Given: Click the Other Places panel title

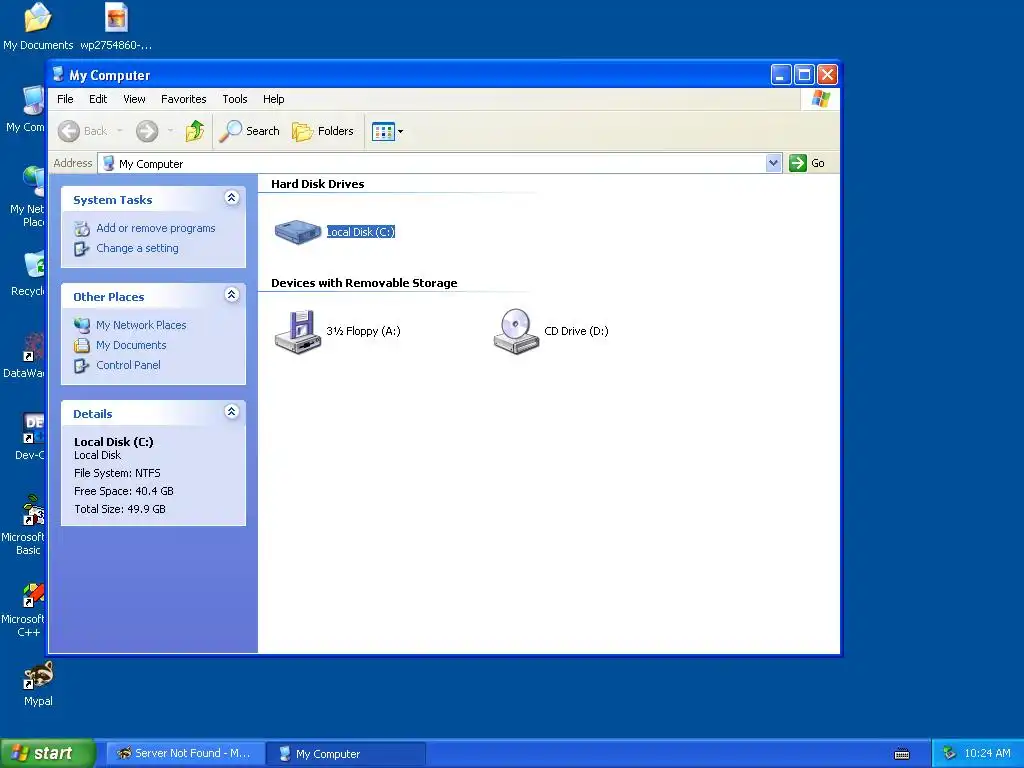Looking at the screenshot, I should point(108,297).
